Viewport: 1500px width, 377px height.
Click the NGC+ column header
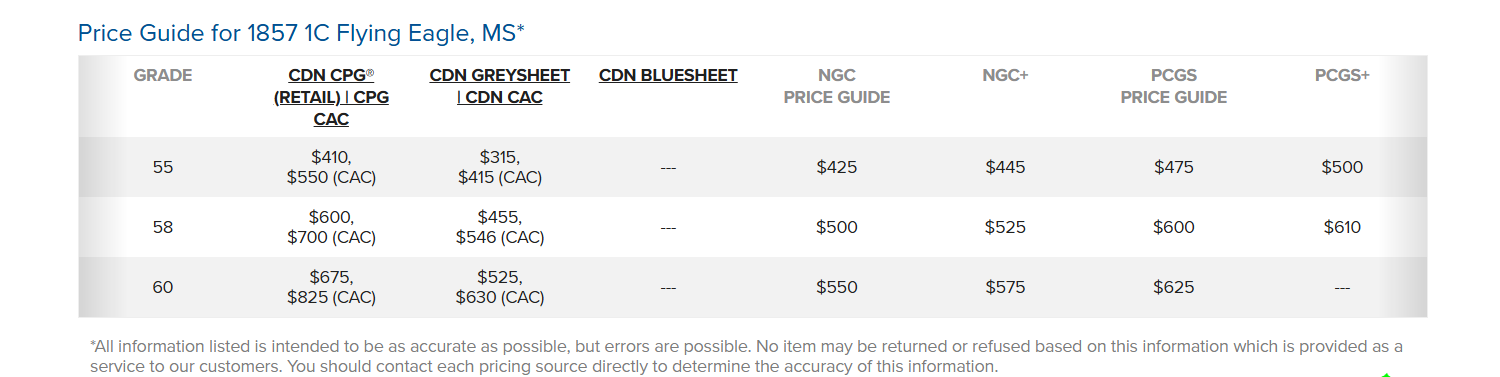pyautogui.click(x=1005, y=75)
